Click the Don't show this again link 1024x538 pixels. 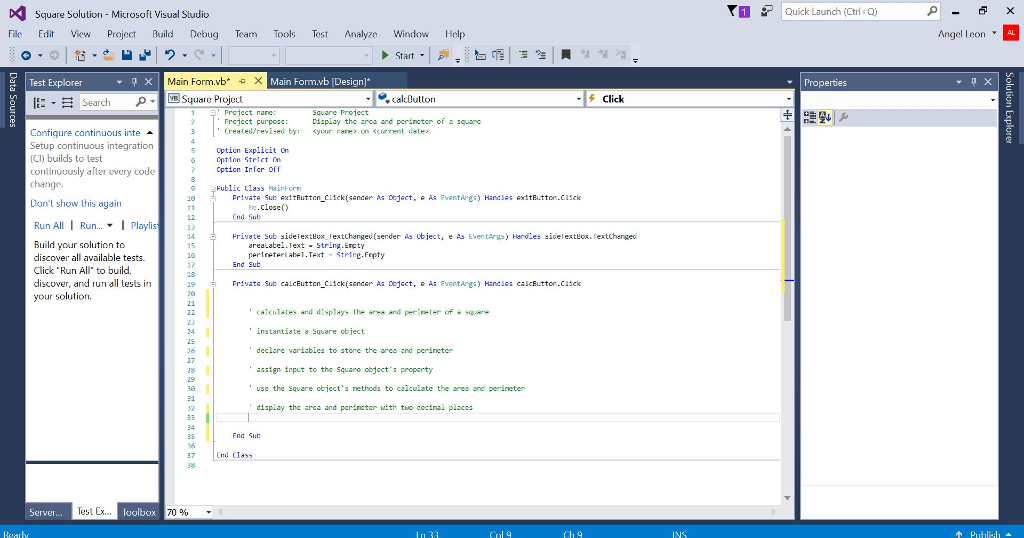[x=76, y=203]
